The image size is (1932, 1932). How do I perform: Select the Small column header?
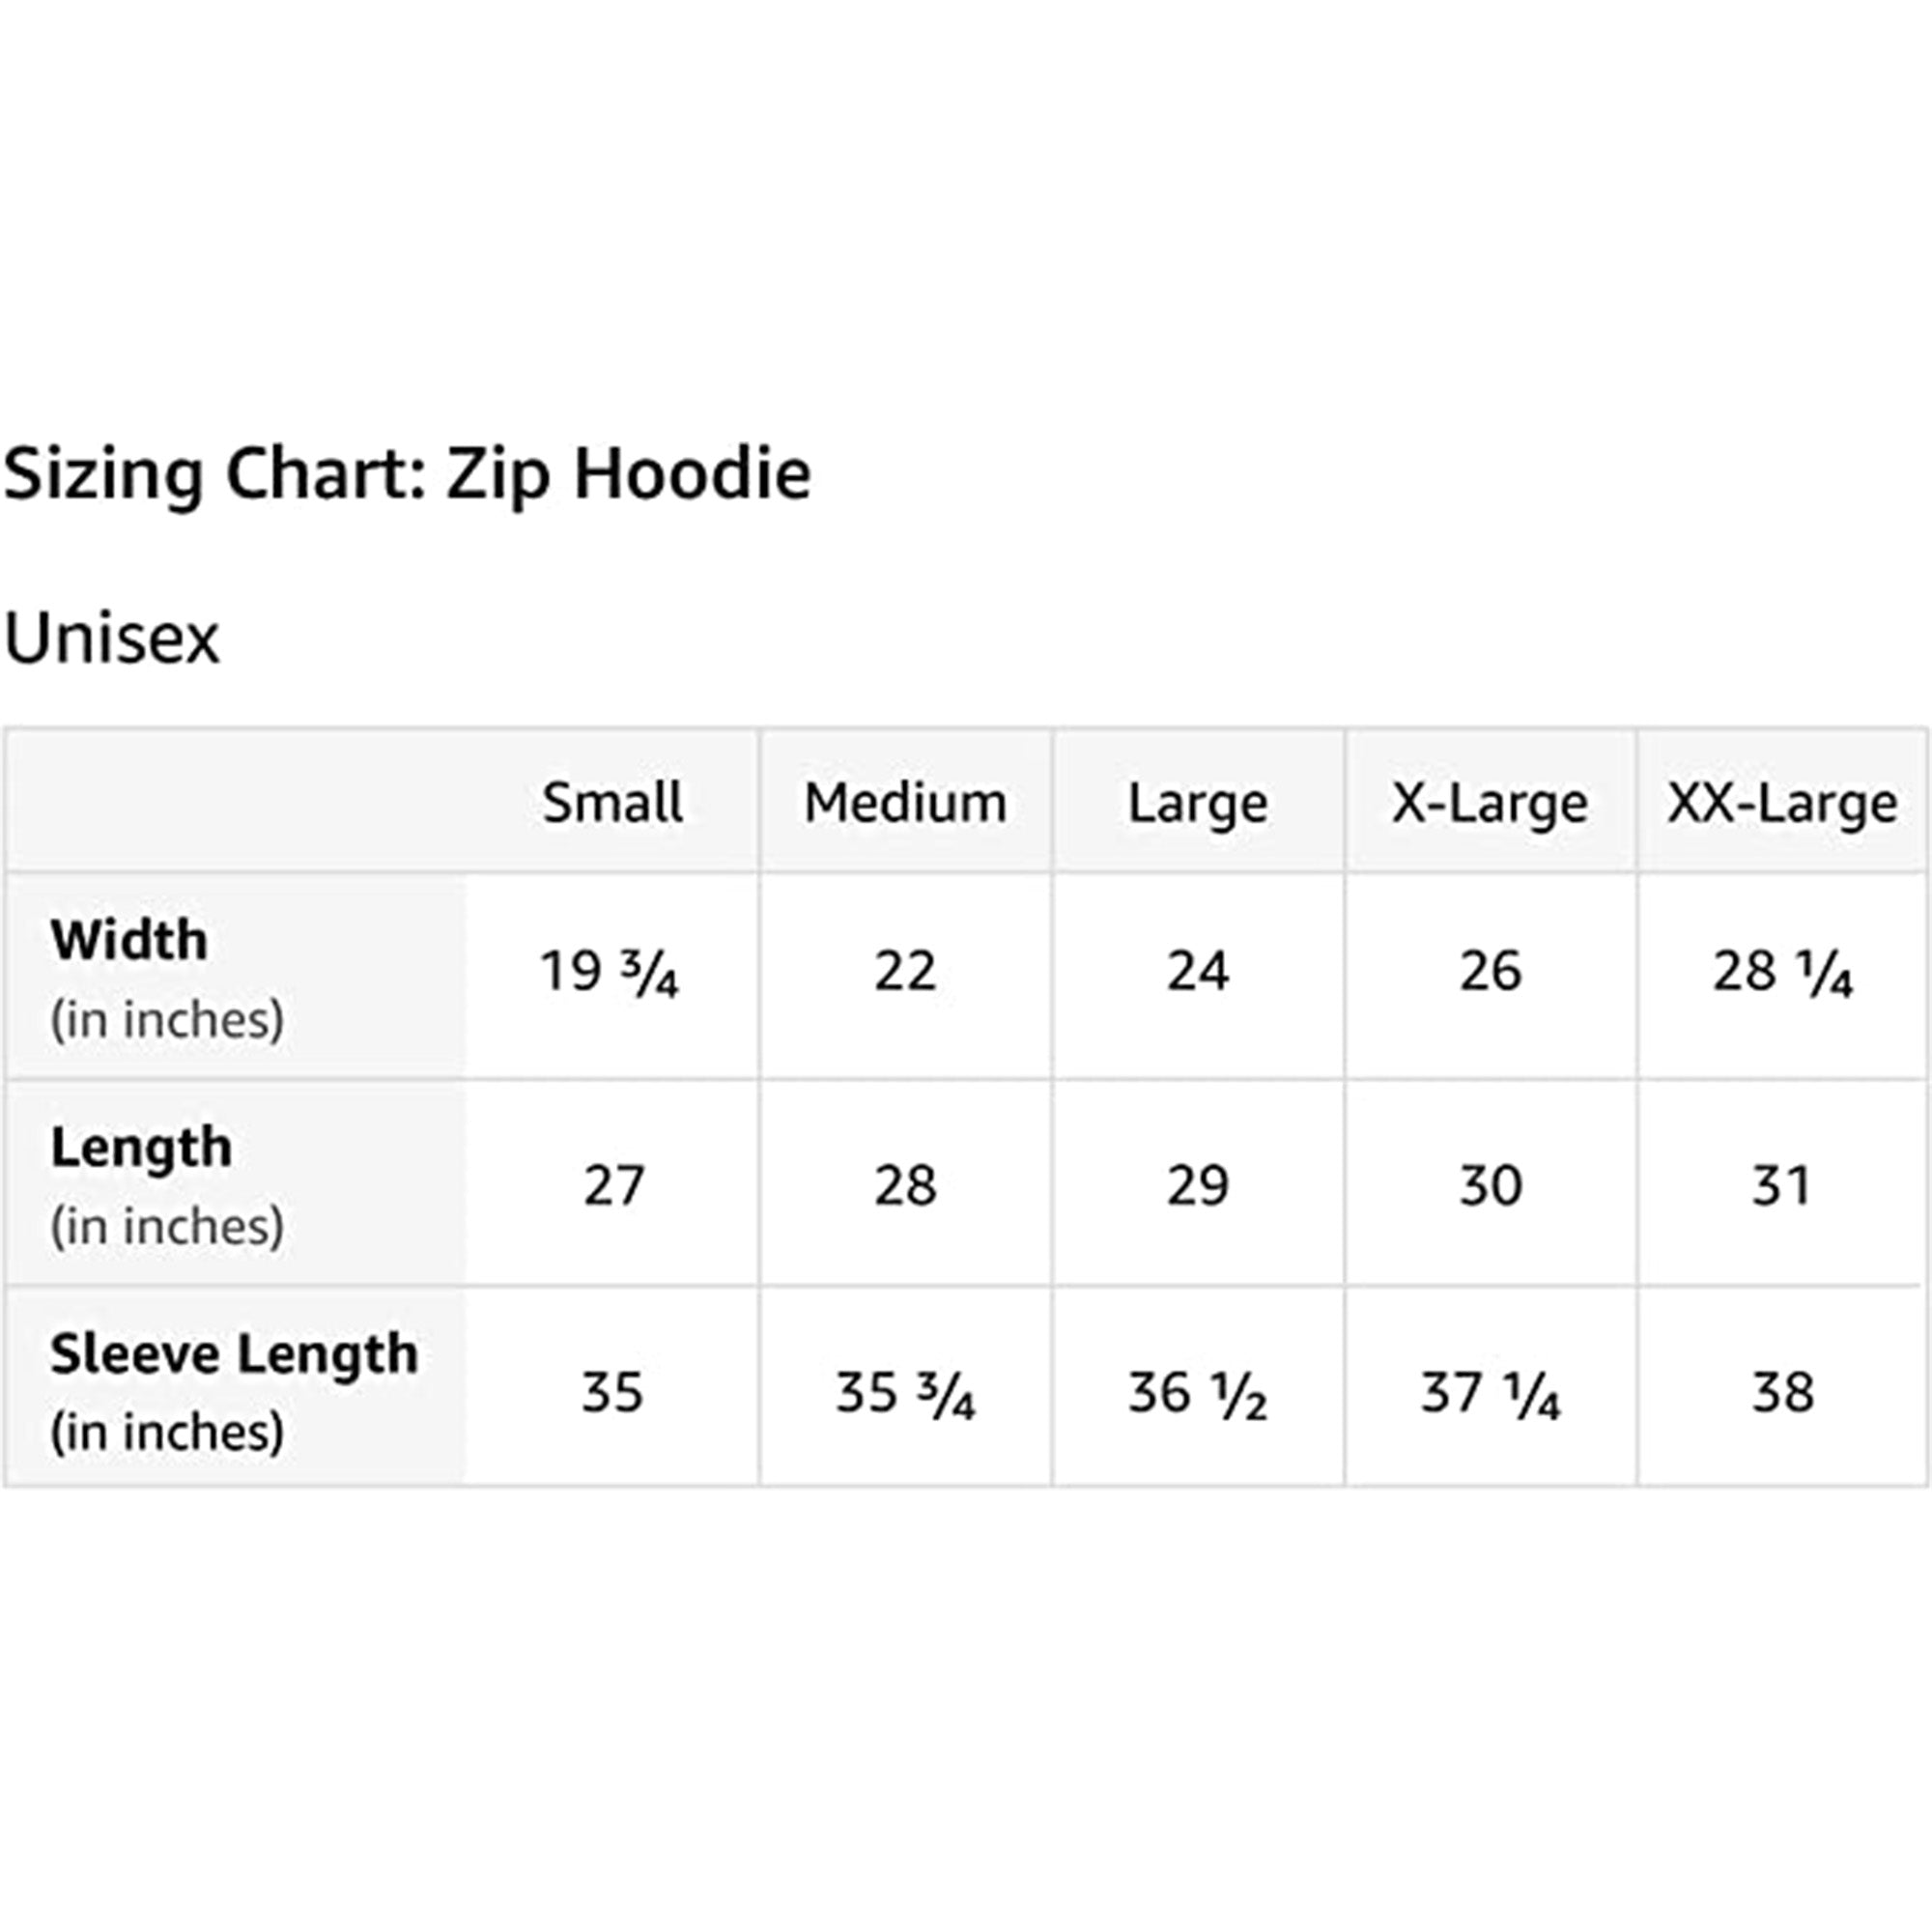[x=612, y=803]
